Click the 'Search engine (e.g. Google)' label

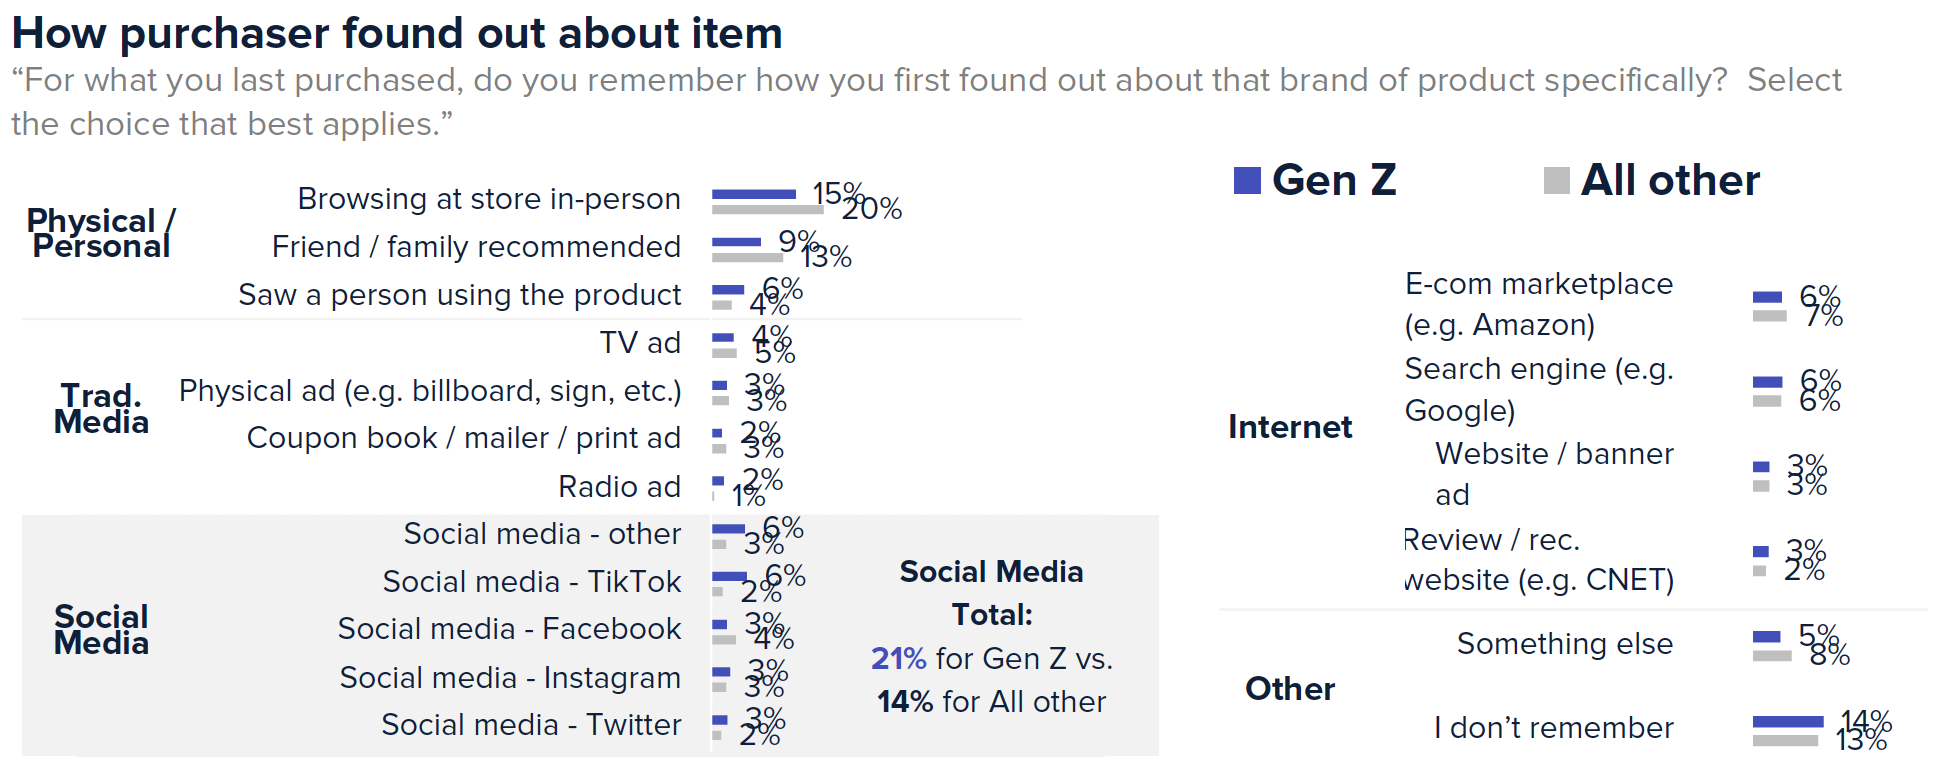pyautogui.click(x=1538, y=389)
